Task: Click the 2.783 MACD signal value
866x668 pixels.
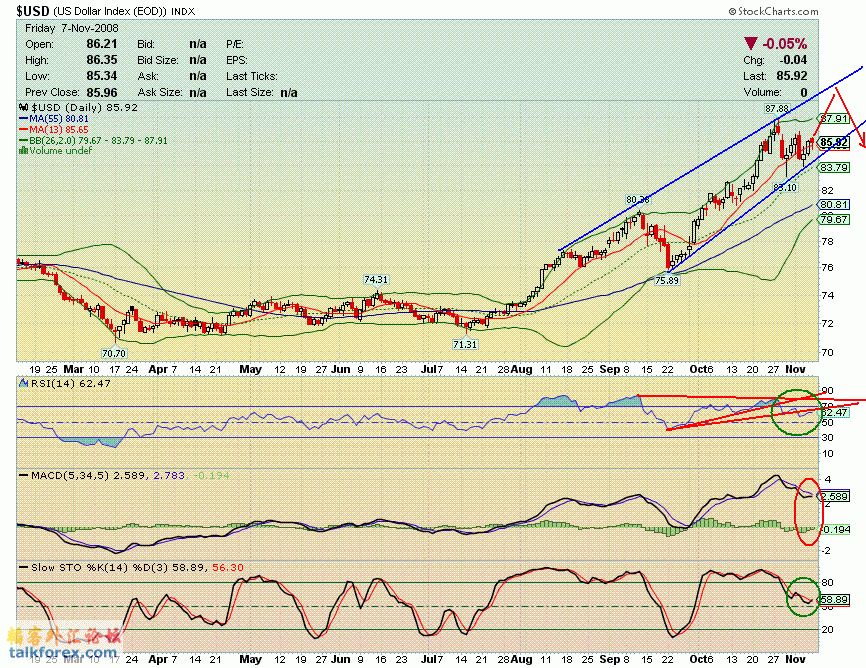Action: coord(169,475)
